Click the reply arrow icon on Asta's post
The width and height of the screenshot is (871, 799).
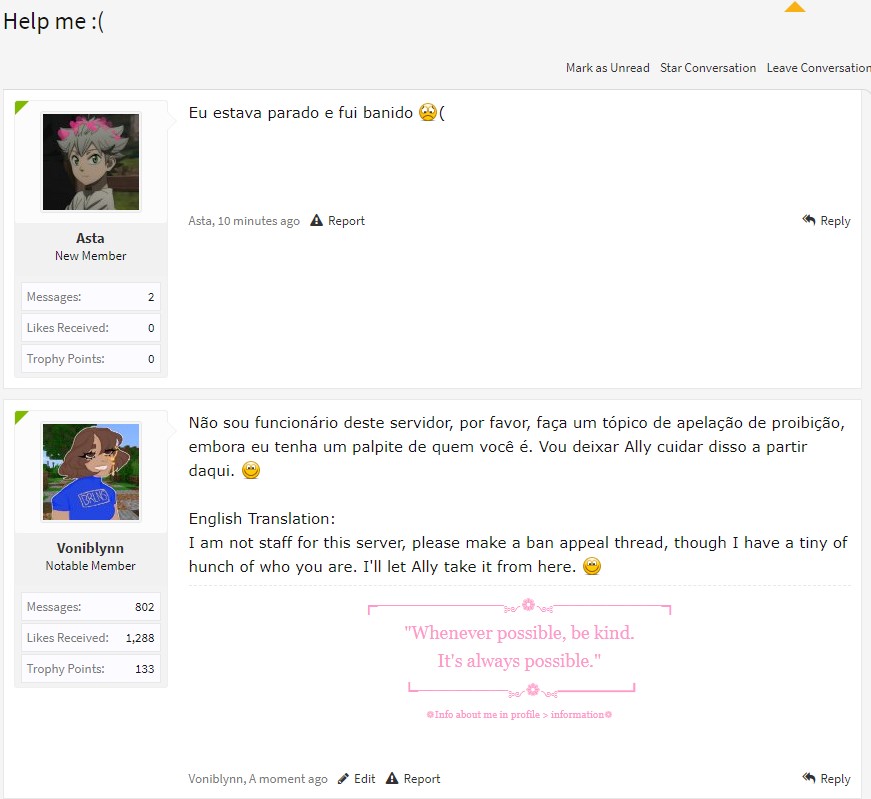click(809, 220)
